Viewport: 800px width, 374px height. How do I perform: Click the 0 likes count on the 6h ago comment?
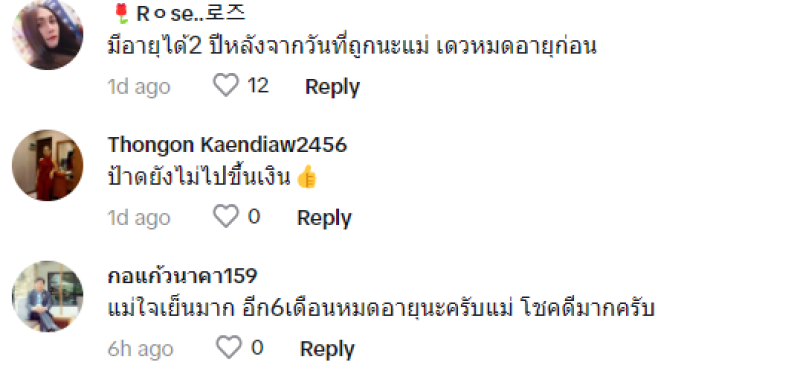click(x=257, y=347)
